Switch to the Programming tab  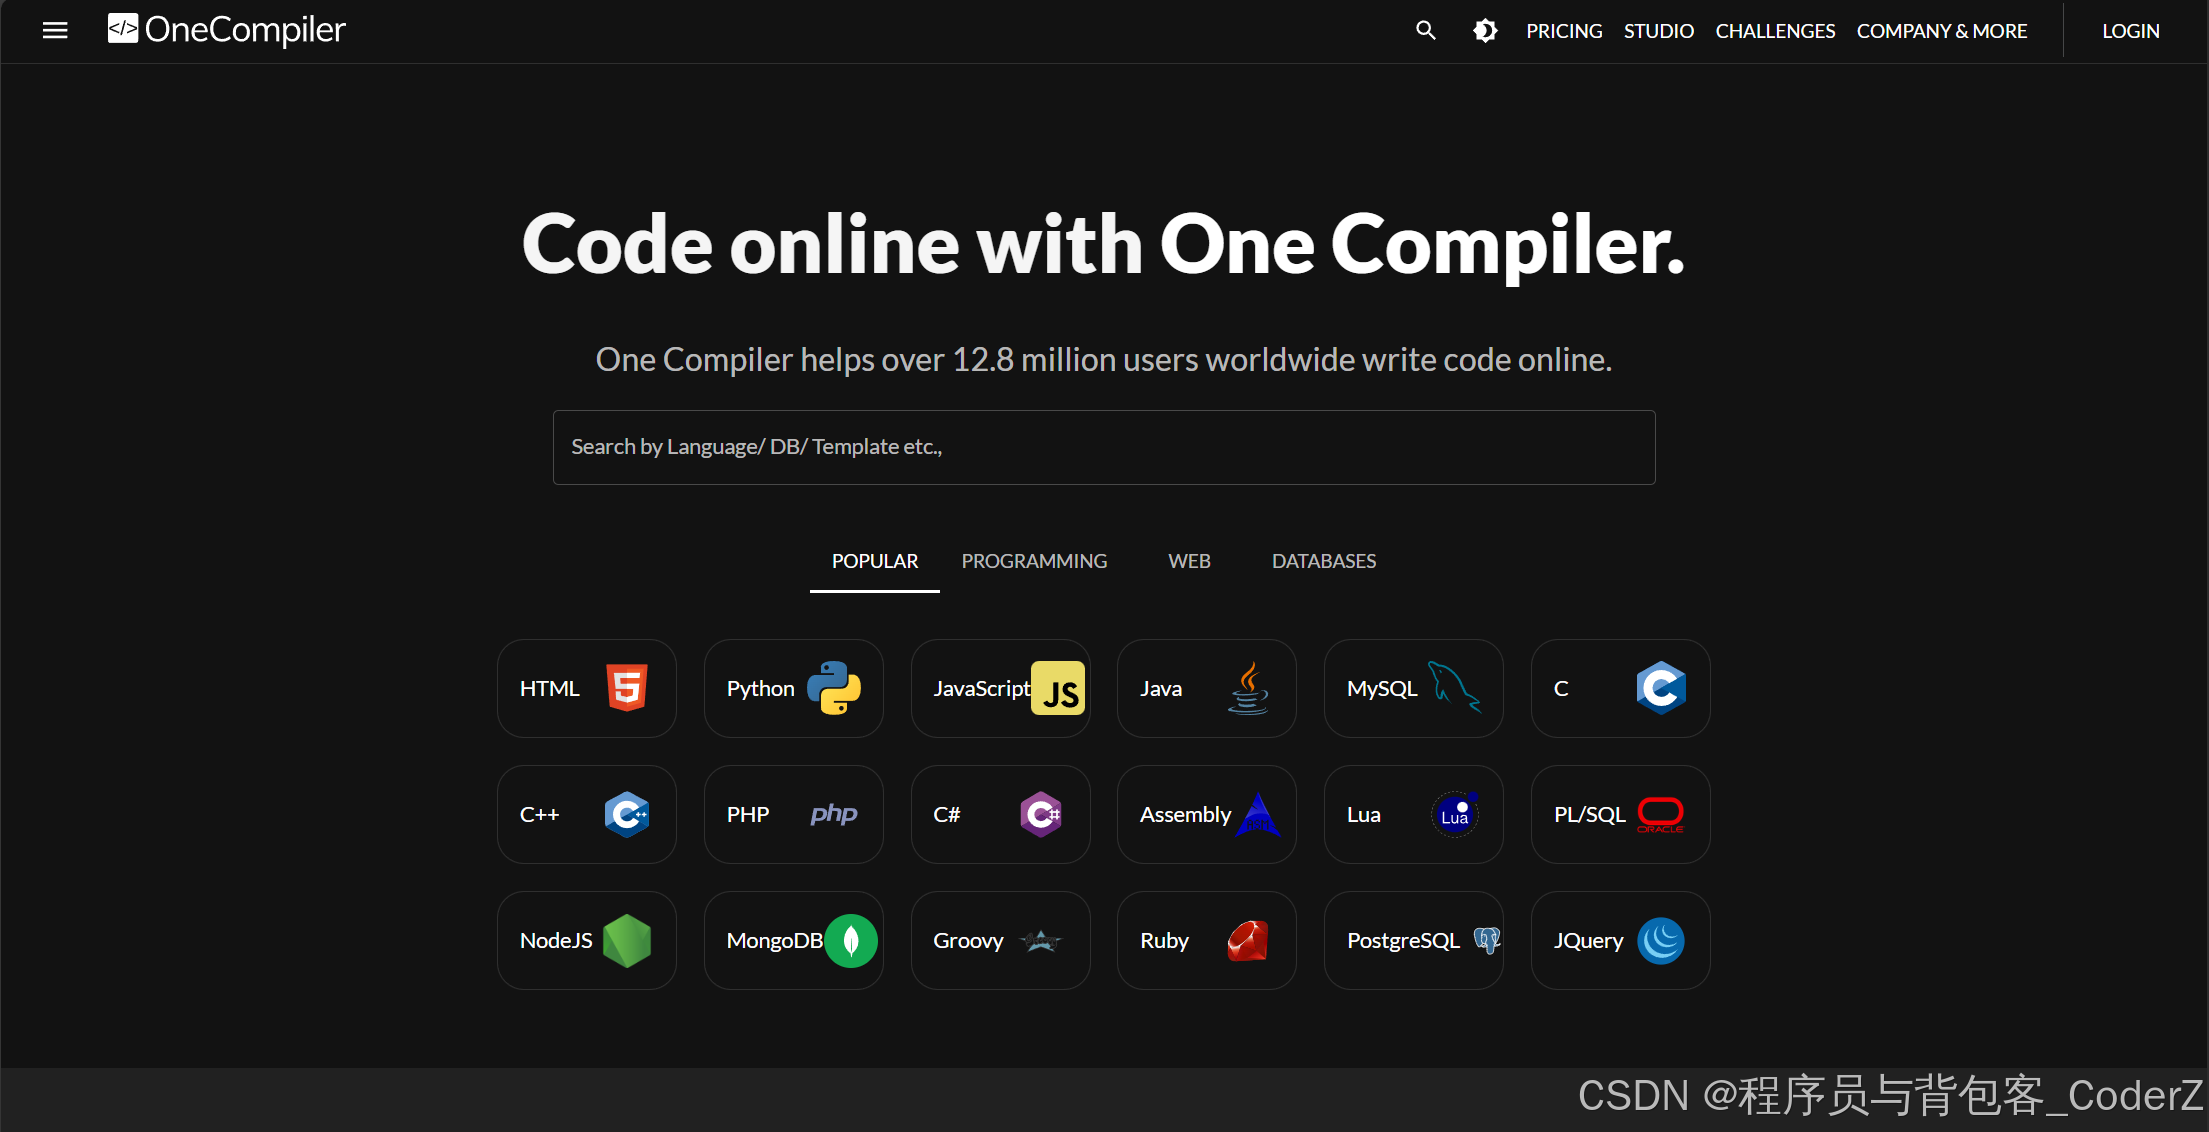pos(1034,561)
